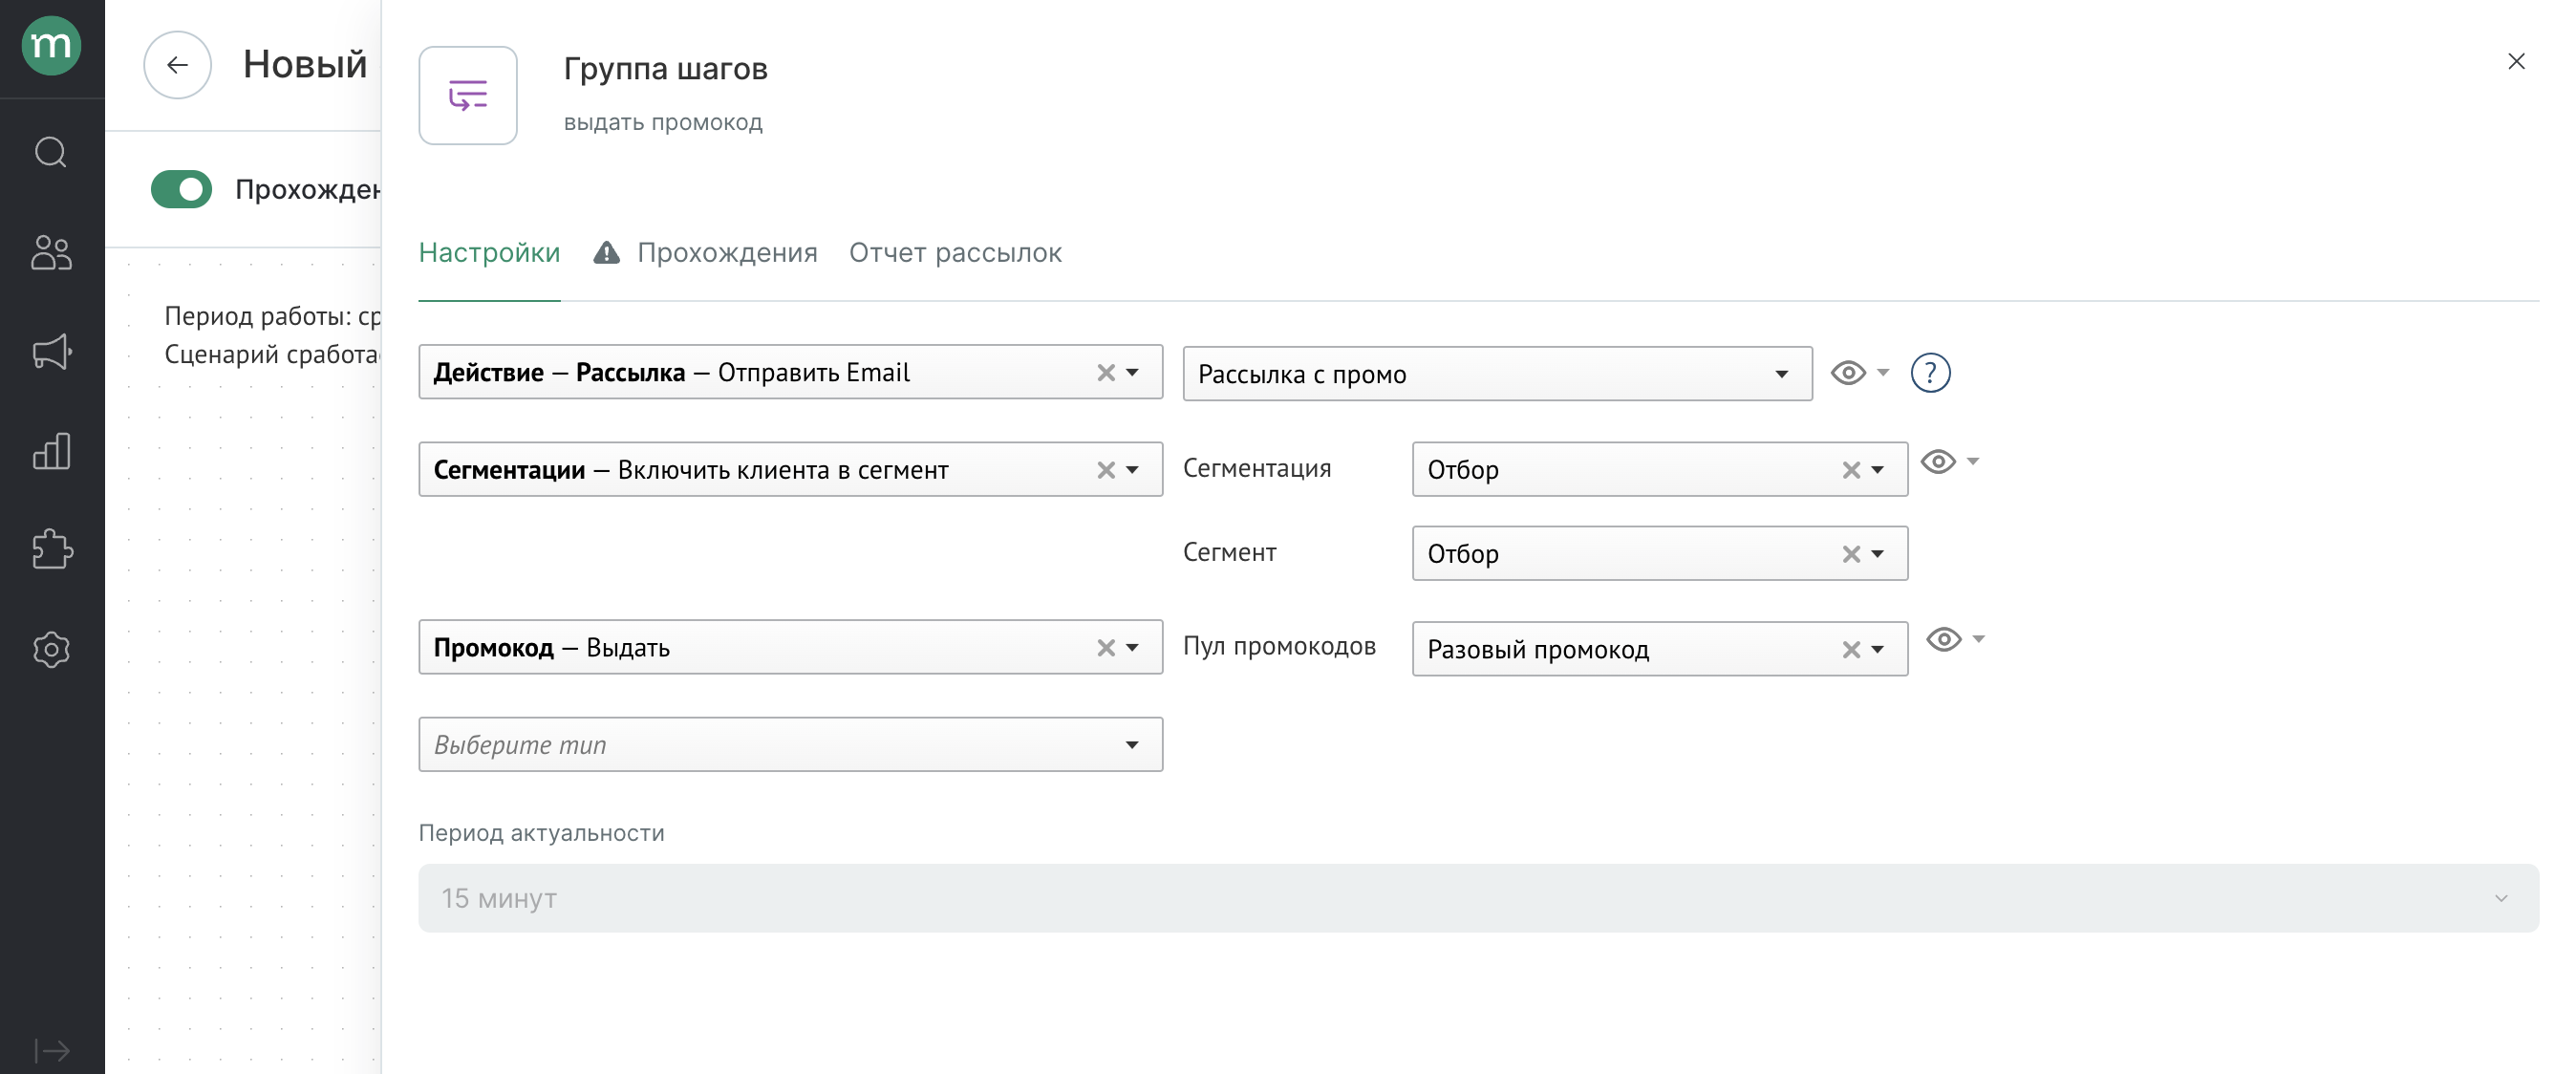The height and width of the screenshot is (1074, 2576).
Task: Open the search icon in the sidebar
Action: pyautogui.click(x=51, y=152)
